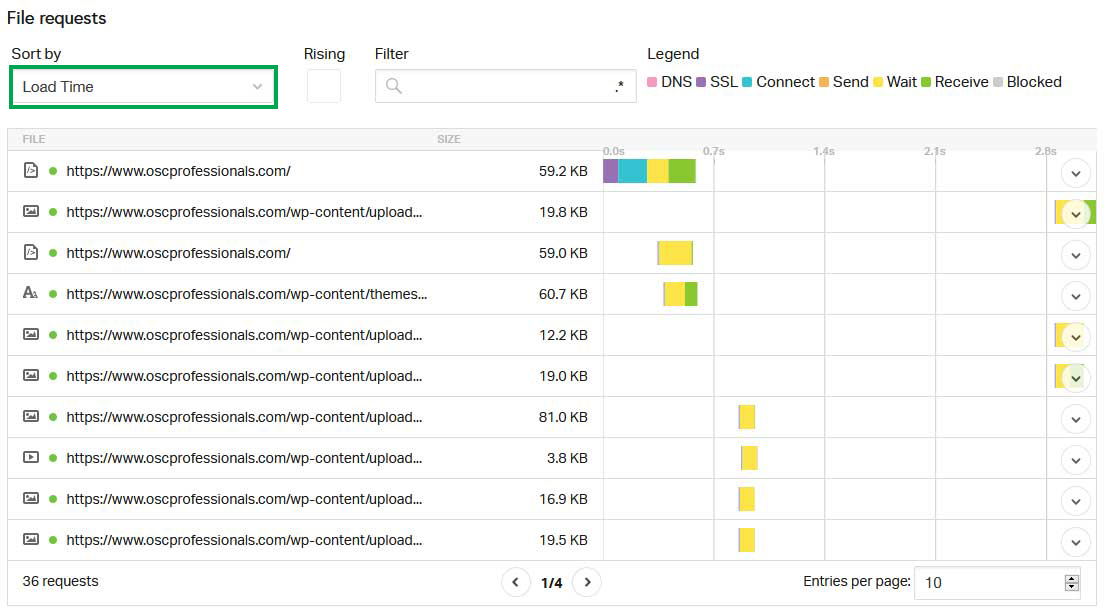Click the magnifier icon in the Filter box

click(x=394, y=86)
